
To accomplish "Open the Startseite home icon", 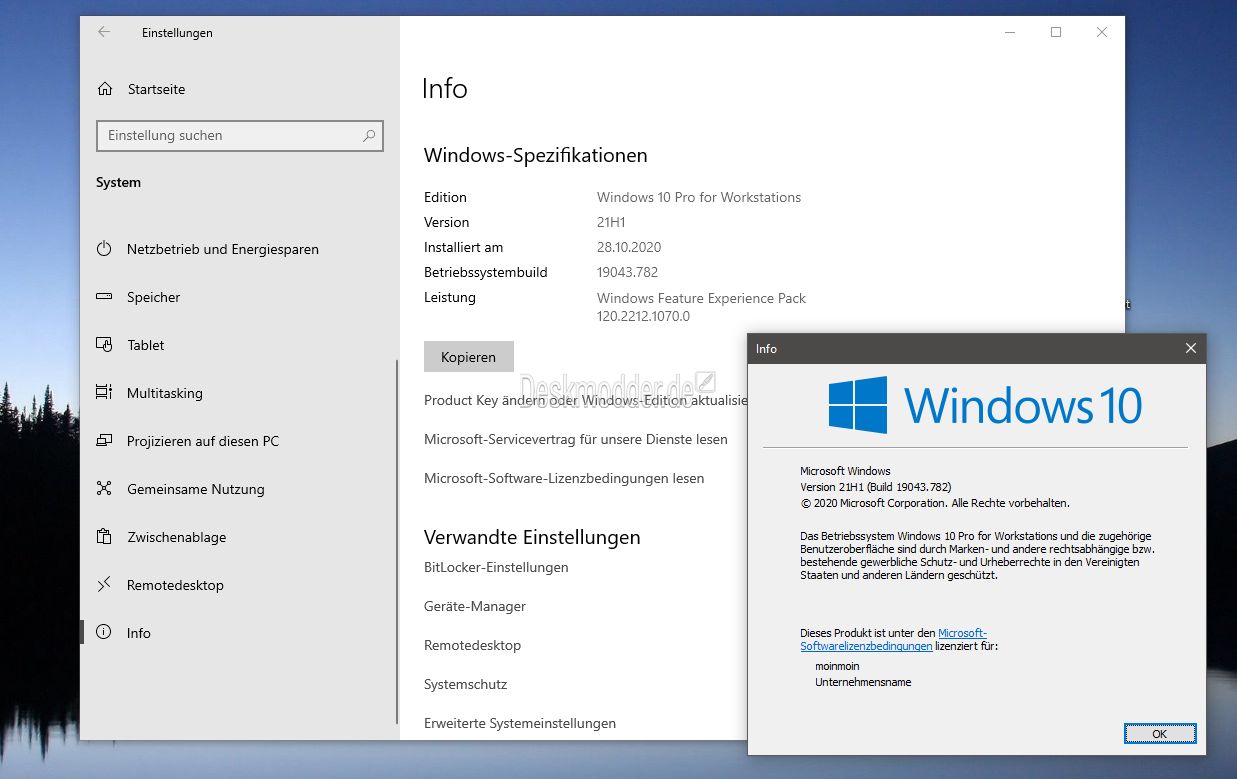I will (x=105, y=89).
